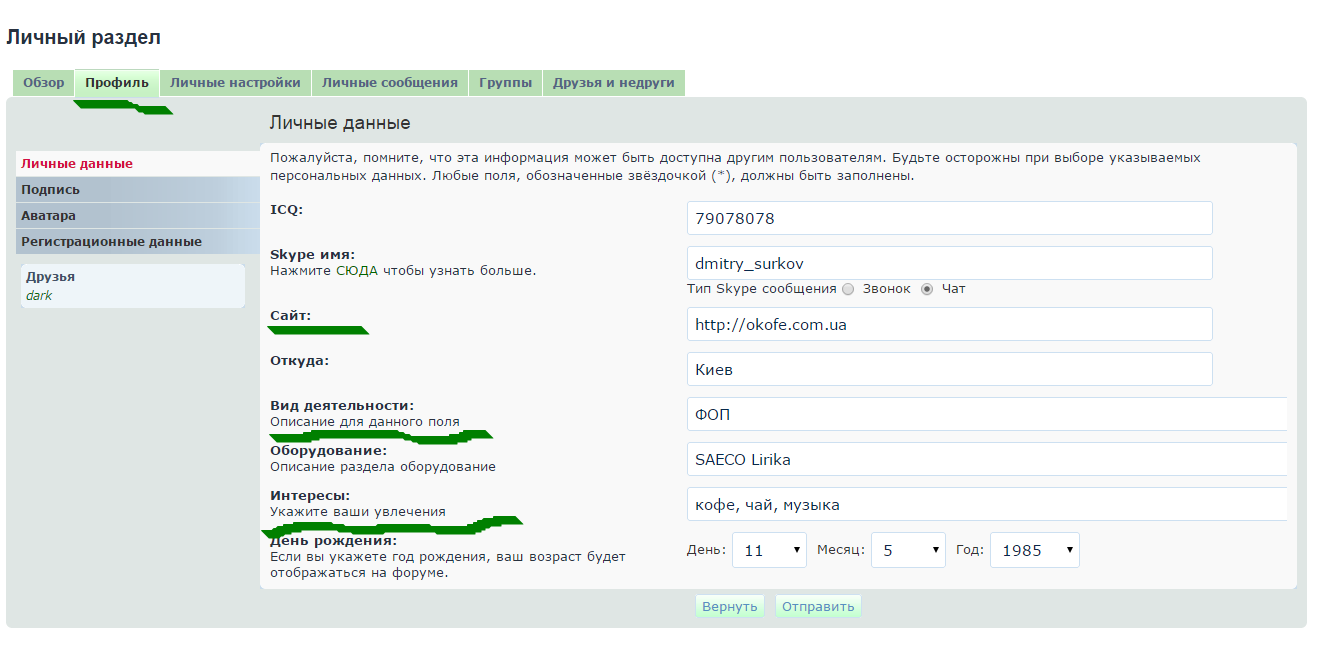The image size is (1317, 669).
Task: Click the ICQ number input field
Action: tap(949, 218)
